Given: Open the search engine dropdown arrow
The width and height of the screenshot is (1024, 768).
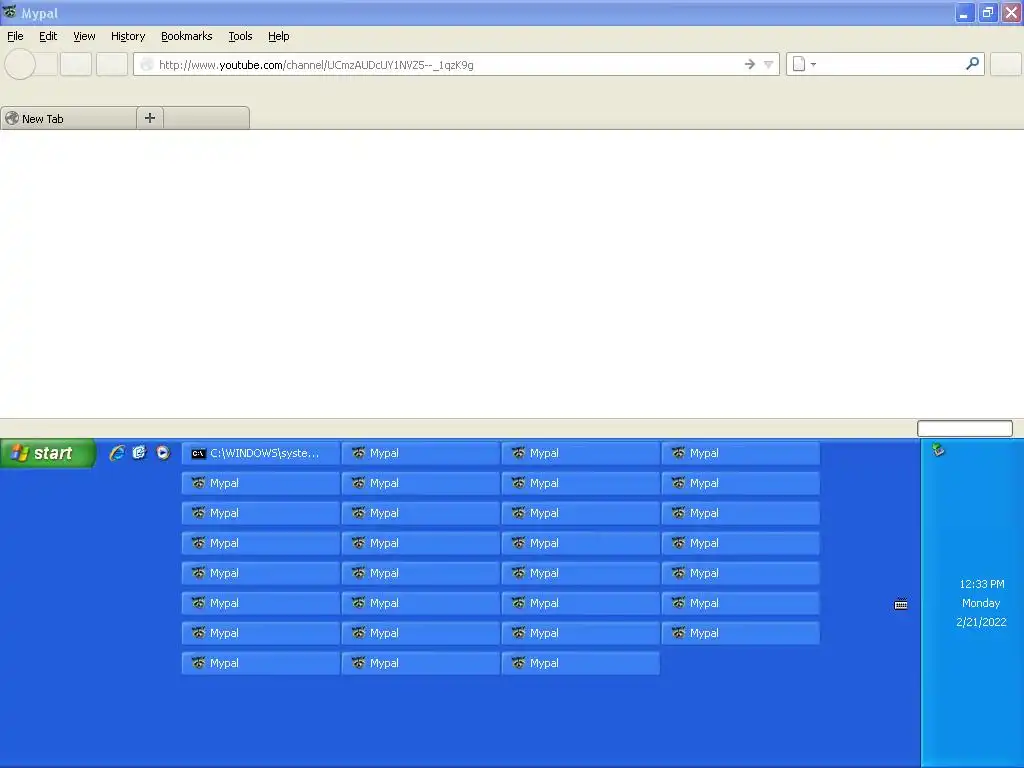Looking at the screenshot, I should pos(813,65).
